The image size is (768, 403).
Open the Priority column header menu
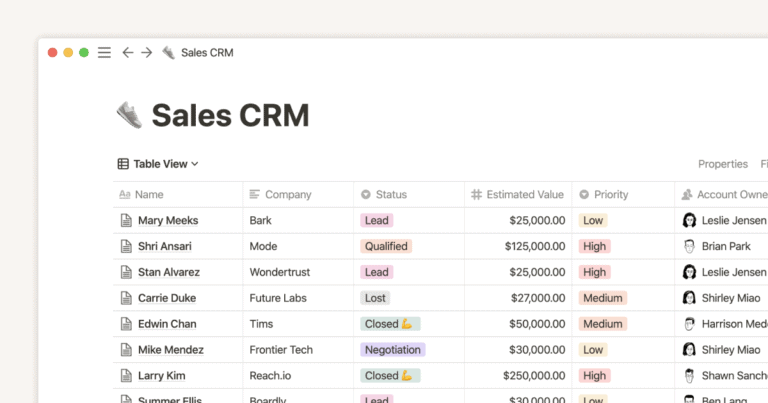610,195
